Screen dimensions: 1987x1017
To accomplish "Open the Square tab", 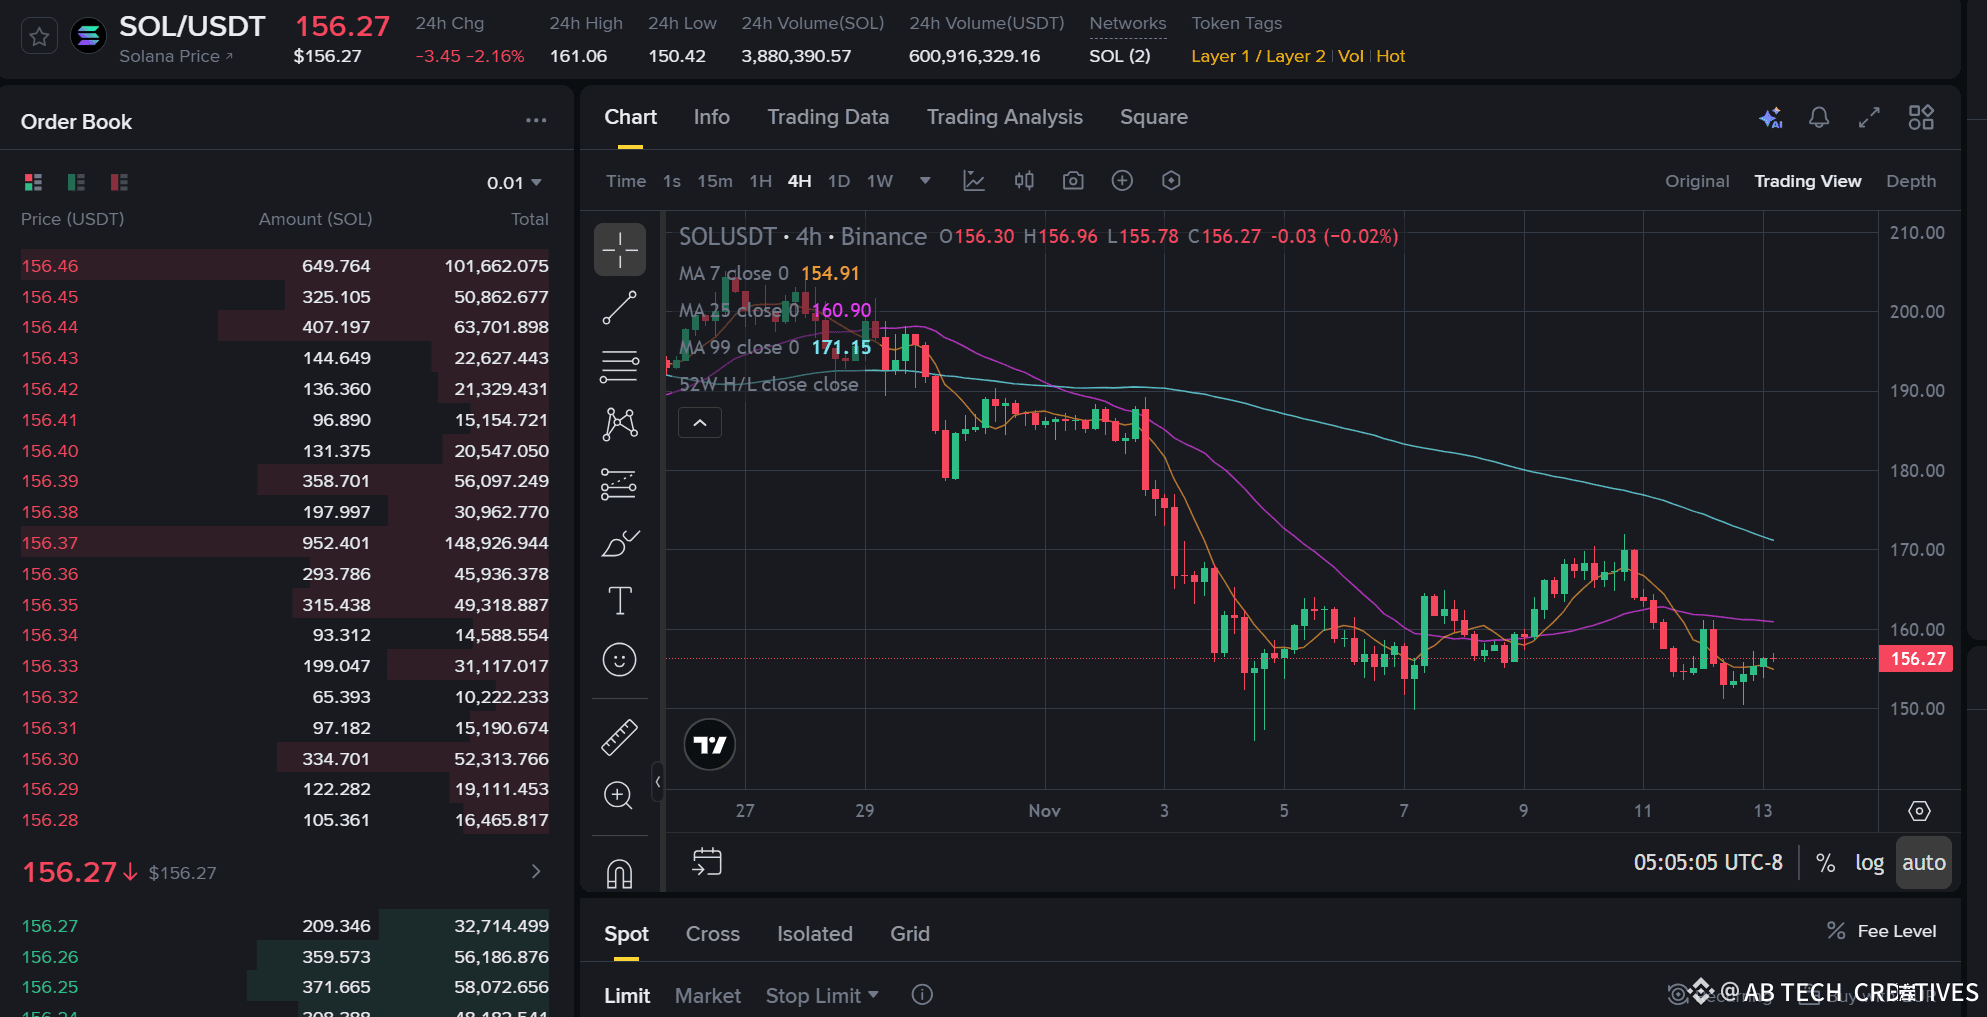I will tap(1154, 117).
